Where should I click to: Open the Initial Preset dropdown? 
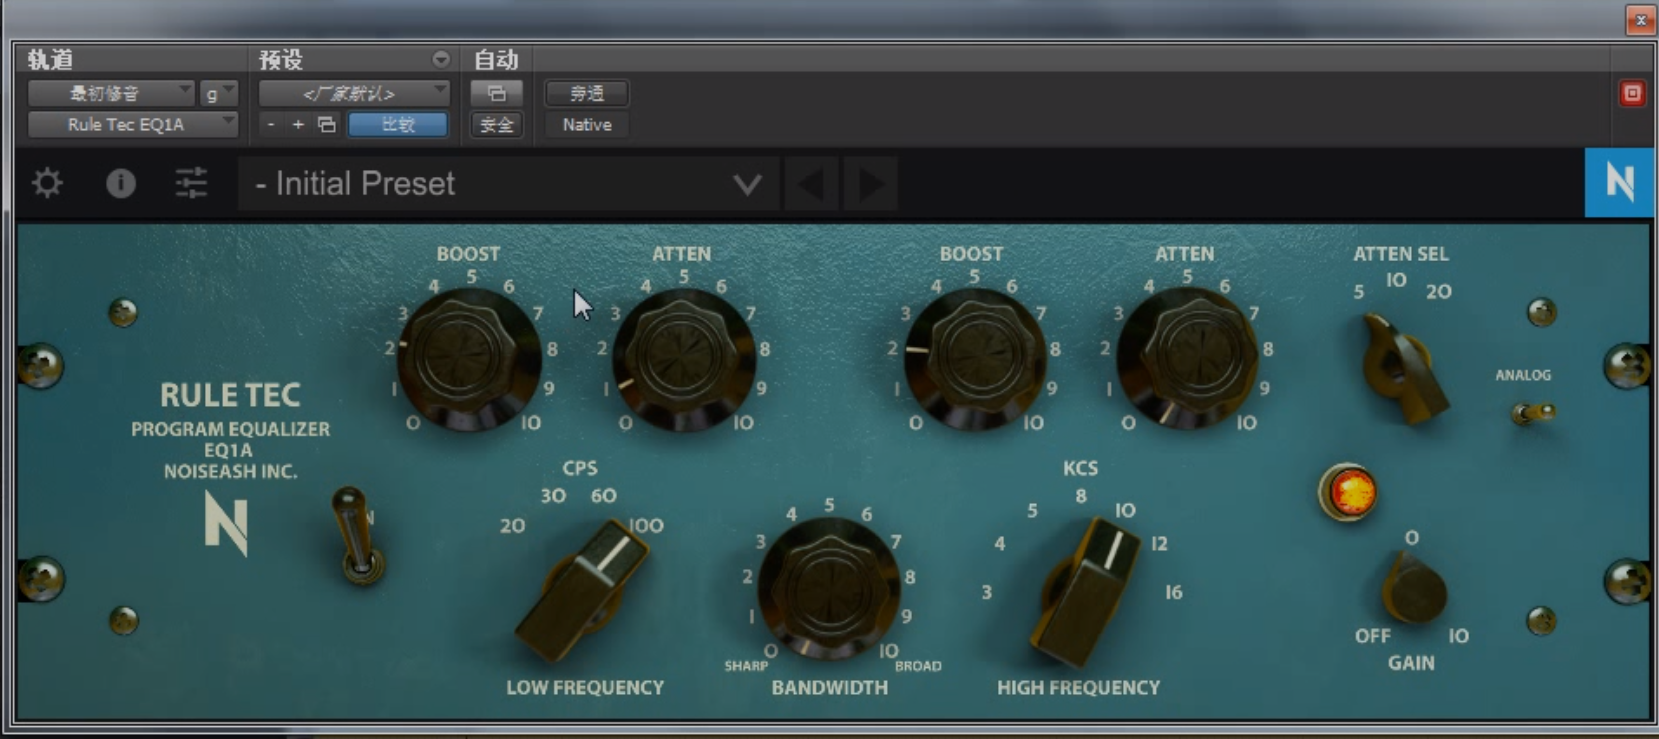(508, 184)
